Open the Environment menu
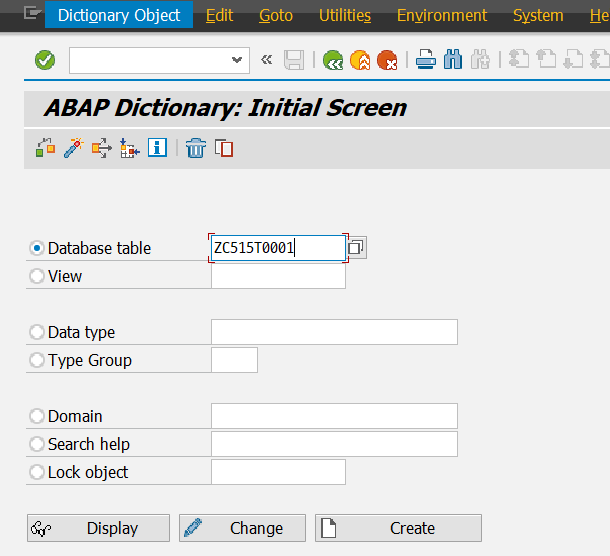Screen dimensions: 610x556 tap(442, 16)
